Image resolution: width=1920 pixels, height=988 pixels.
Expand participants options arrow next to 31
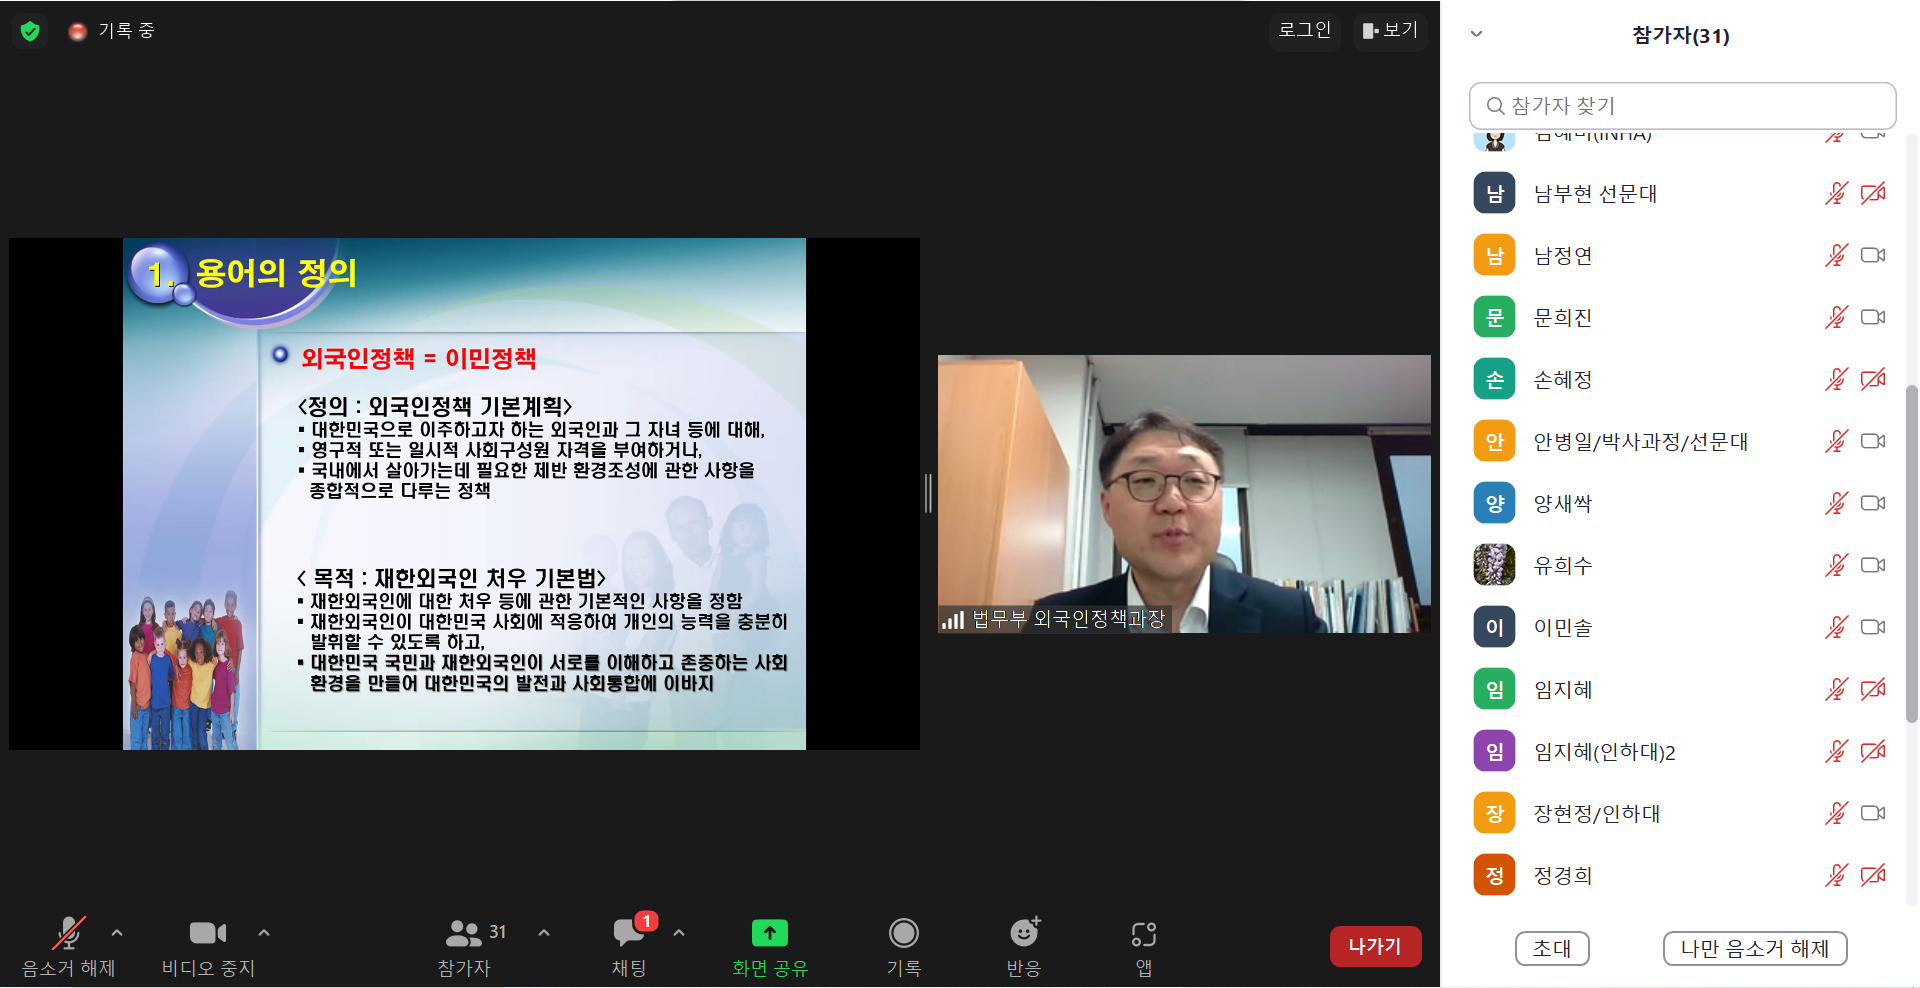(x=544, y=933)
